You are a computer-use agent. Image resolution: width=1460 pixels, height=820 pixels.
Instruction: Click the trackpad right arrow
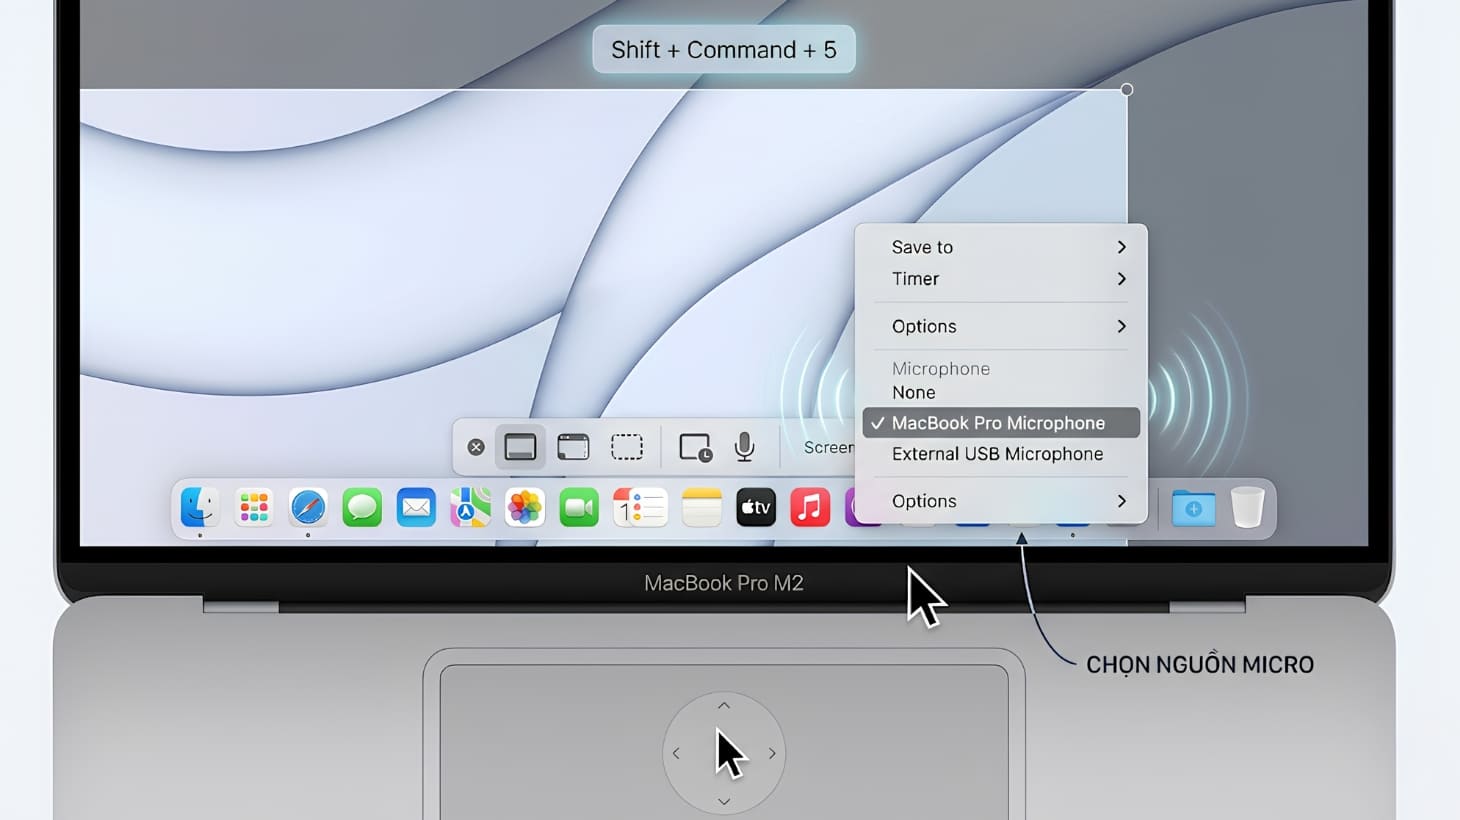pyautogui.click(x=772, y=753)
